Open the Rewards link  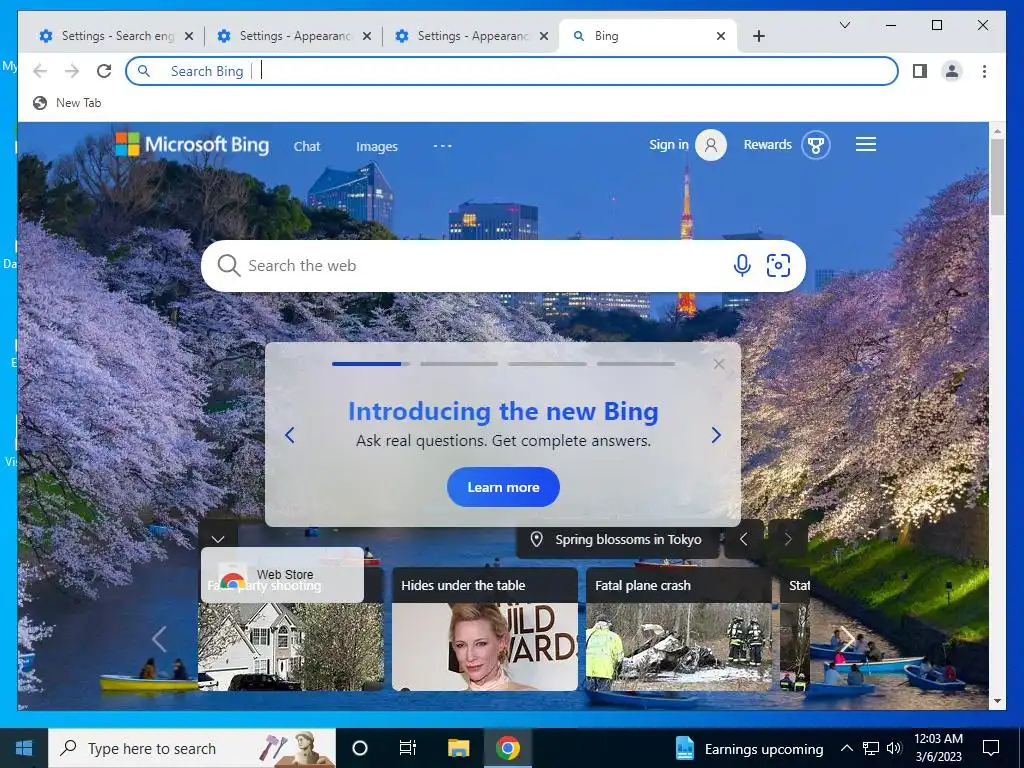(x=767, y=144)
